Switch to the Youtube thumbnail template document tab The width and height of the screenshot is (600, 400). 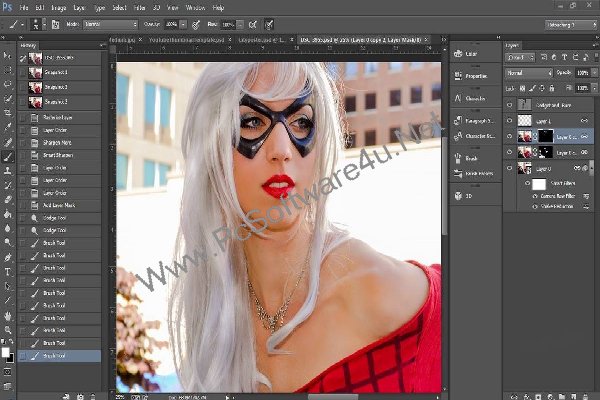tap(186, 39)
